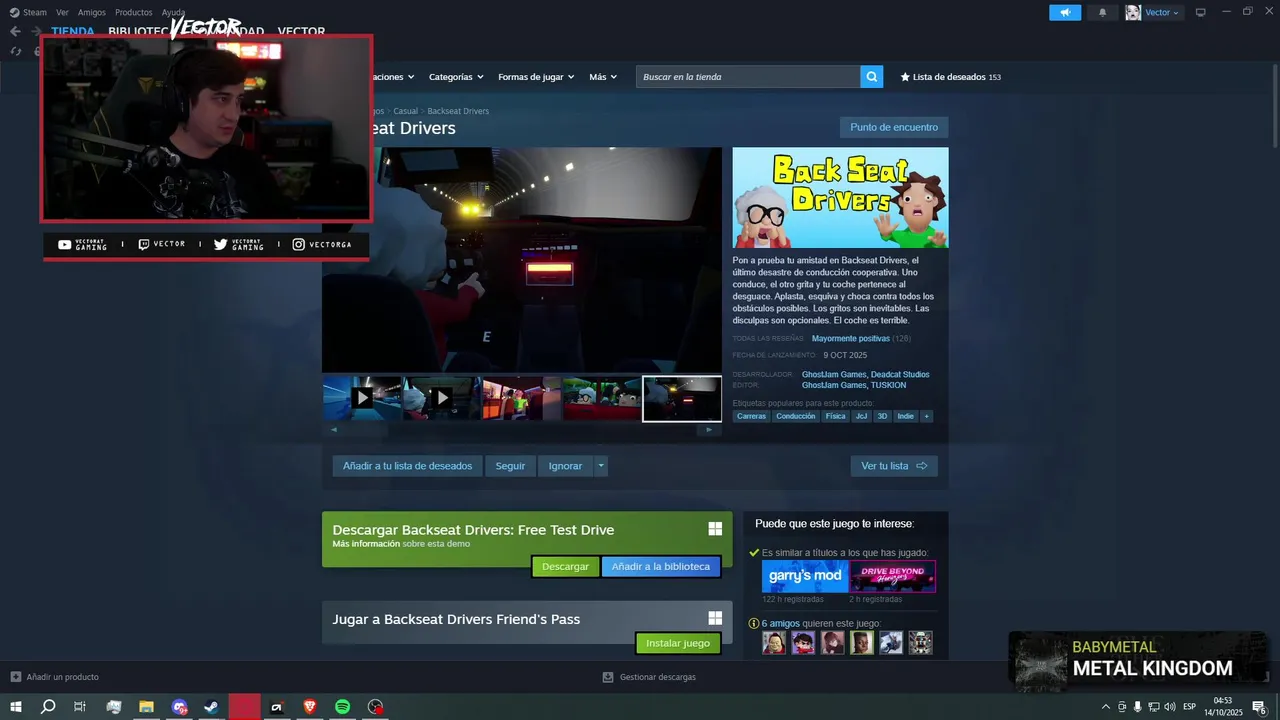Click the Conducción tag
This screenshot has height=720, width=1280.
coord(796,416)
